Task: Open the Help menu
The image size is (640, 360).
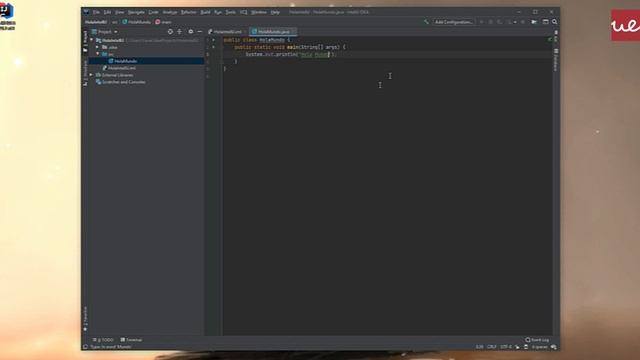Action: [x=275, y=12]
